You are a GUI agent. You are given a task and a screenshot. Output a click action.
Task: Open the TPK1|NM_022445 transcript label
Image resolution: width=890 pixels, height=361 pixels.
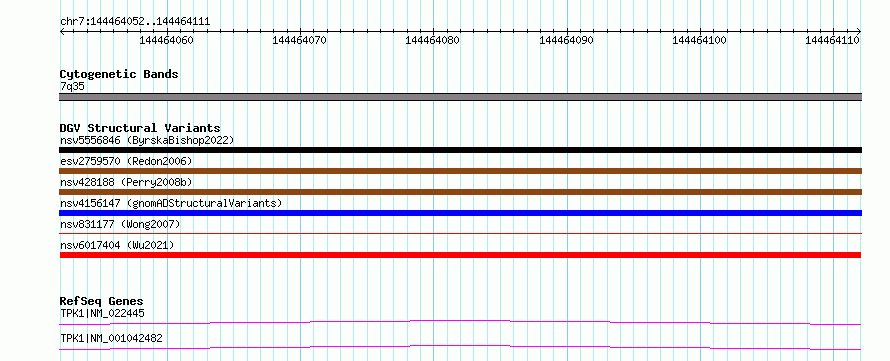pos(102,313)
